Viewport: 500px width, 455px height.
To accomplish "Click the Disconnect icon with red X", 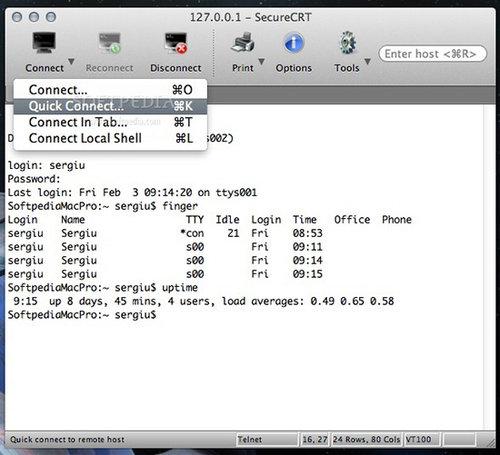I will pyautogui.click(x=176, y=43).
